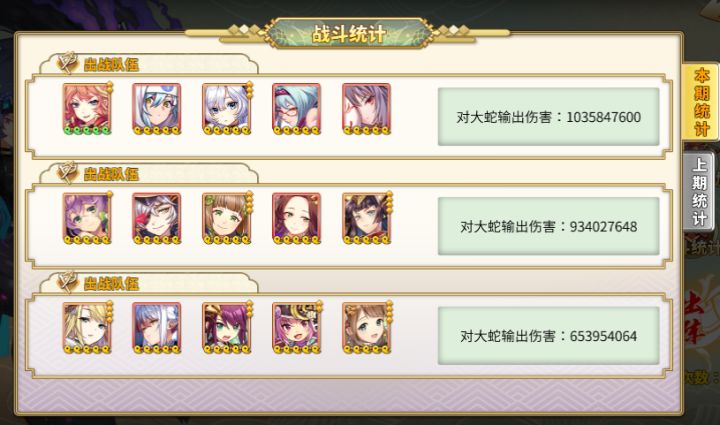720x425 pixels.
Task: Select the blonde character in third team
Action: point(87,328)
